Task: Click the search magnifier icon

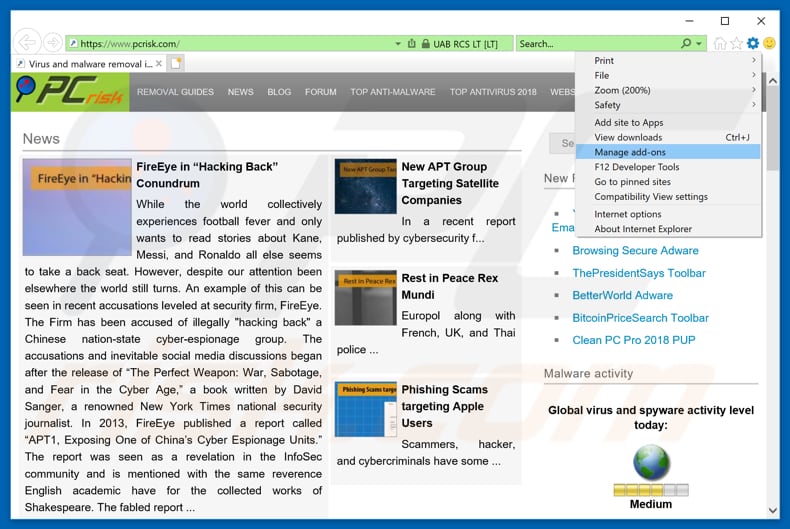Action: pyautogui.click(x=686, y=43)
